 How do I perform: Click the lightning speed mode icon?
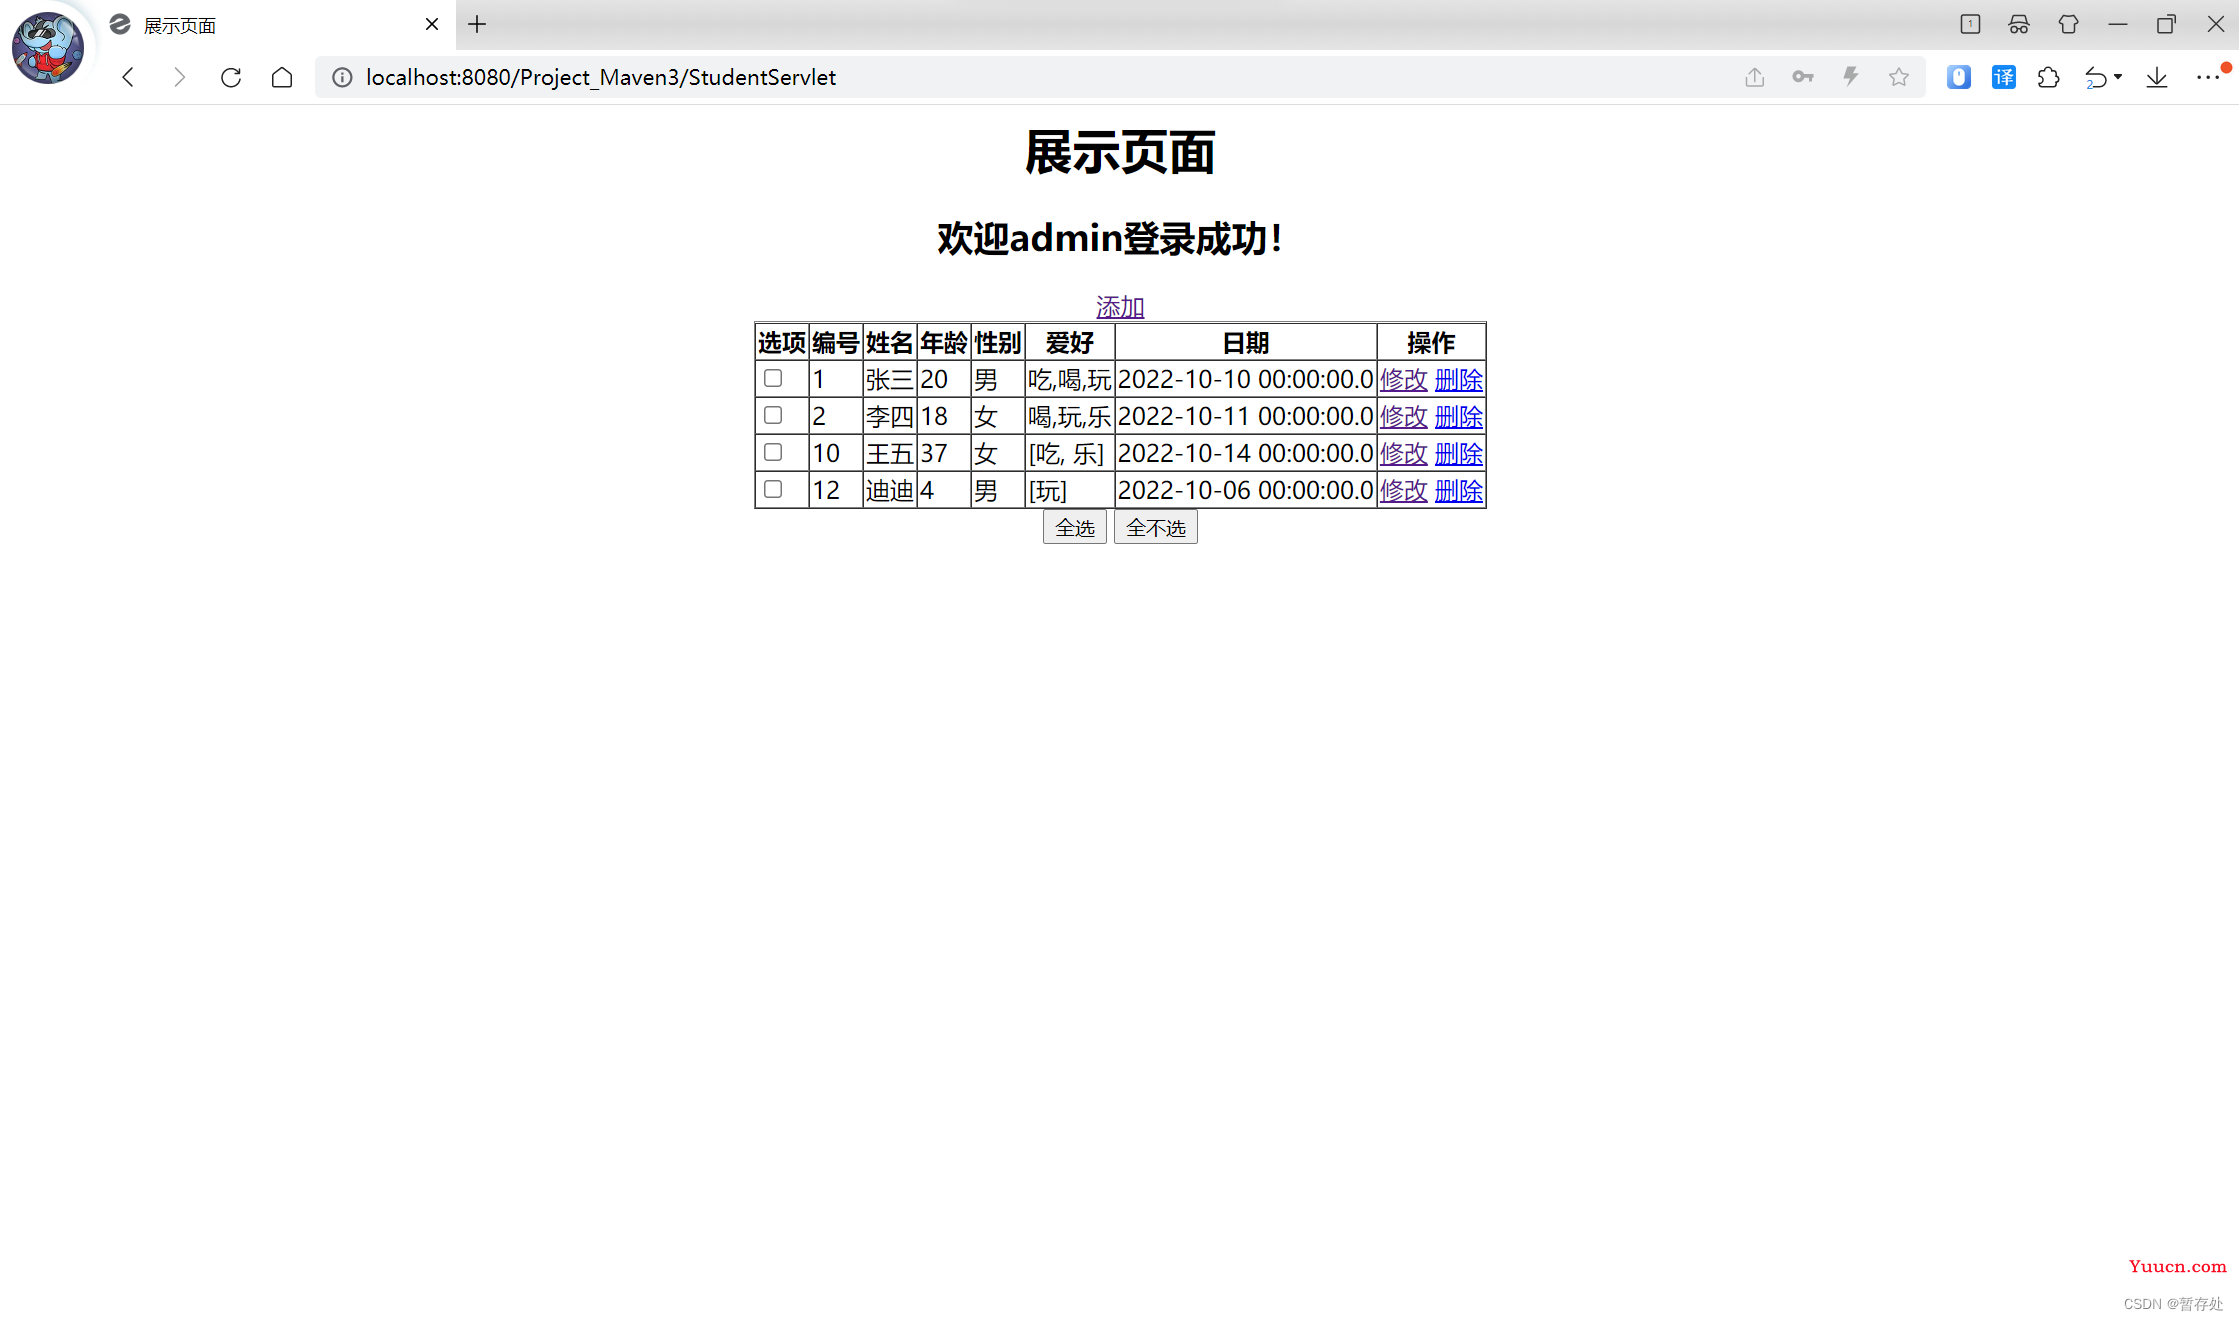click(1851, 77)
